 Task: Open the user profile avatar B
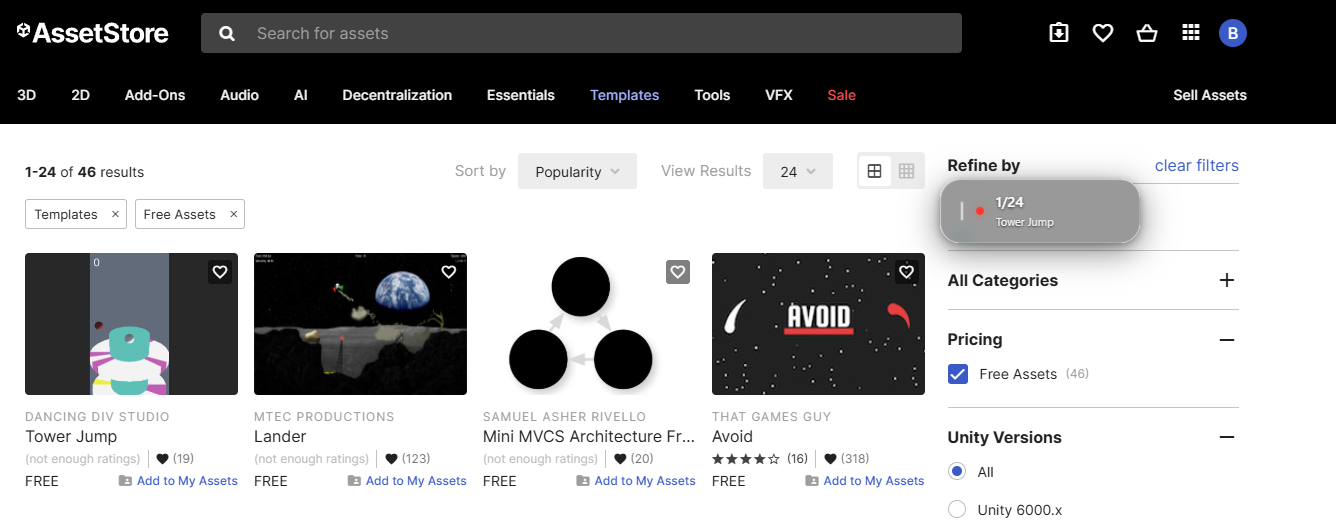[1233, 33]
